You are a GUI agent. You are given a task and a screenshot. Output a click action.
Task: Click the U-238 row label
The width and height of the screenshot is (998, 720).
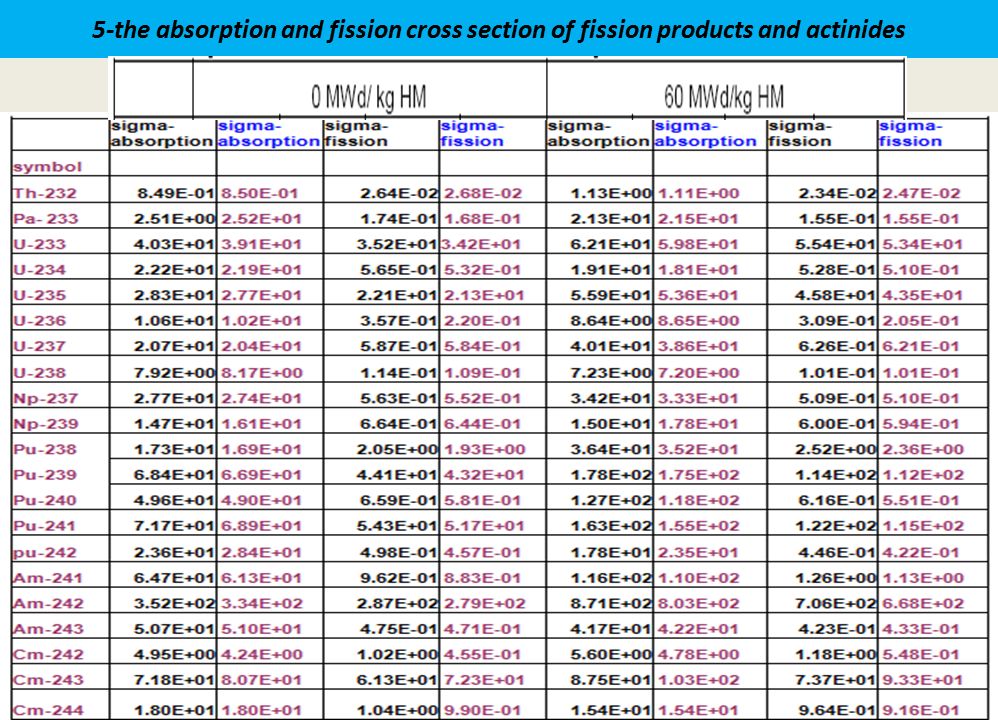pos(39,373)
